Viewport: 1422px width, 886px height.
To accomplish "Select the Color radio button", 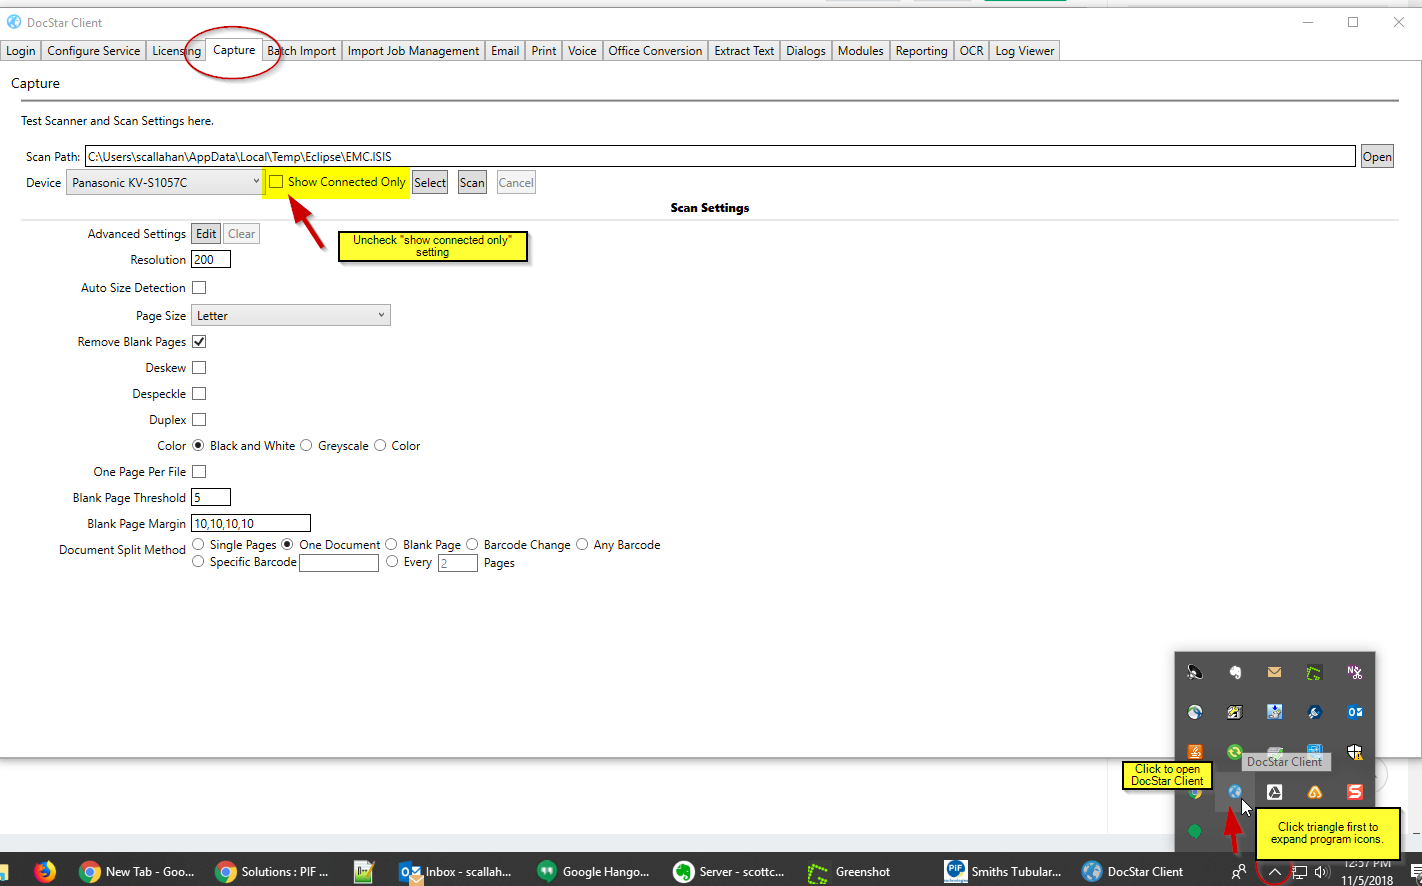I will tap(380, 446).
